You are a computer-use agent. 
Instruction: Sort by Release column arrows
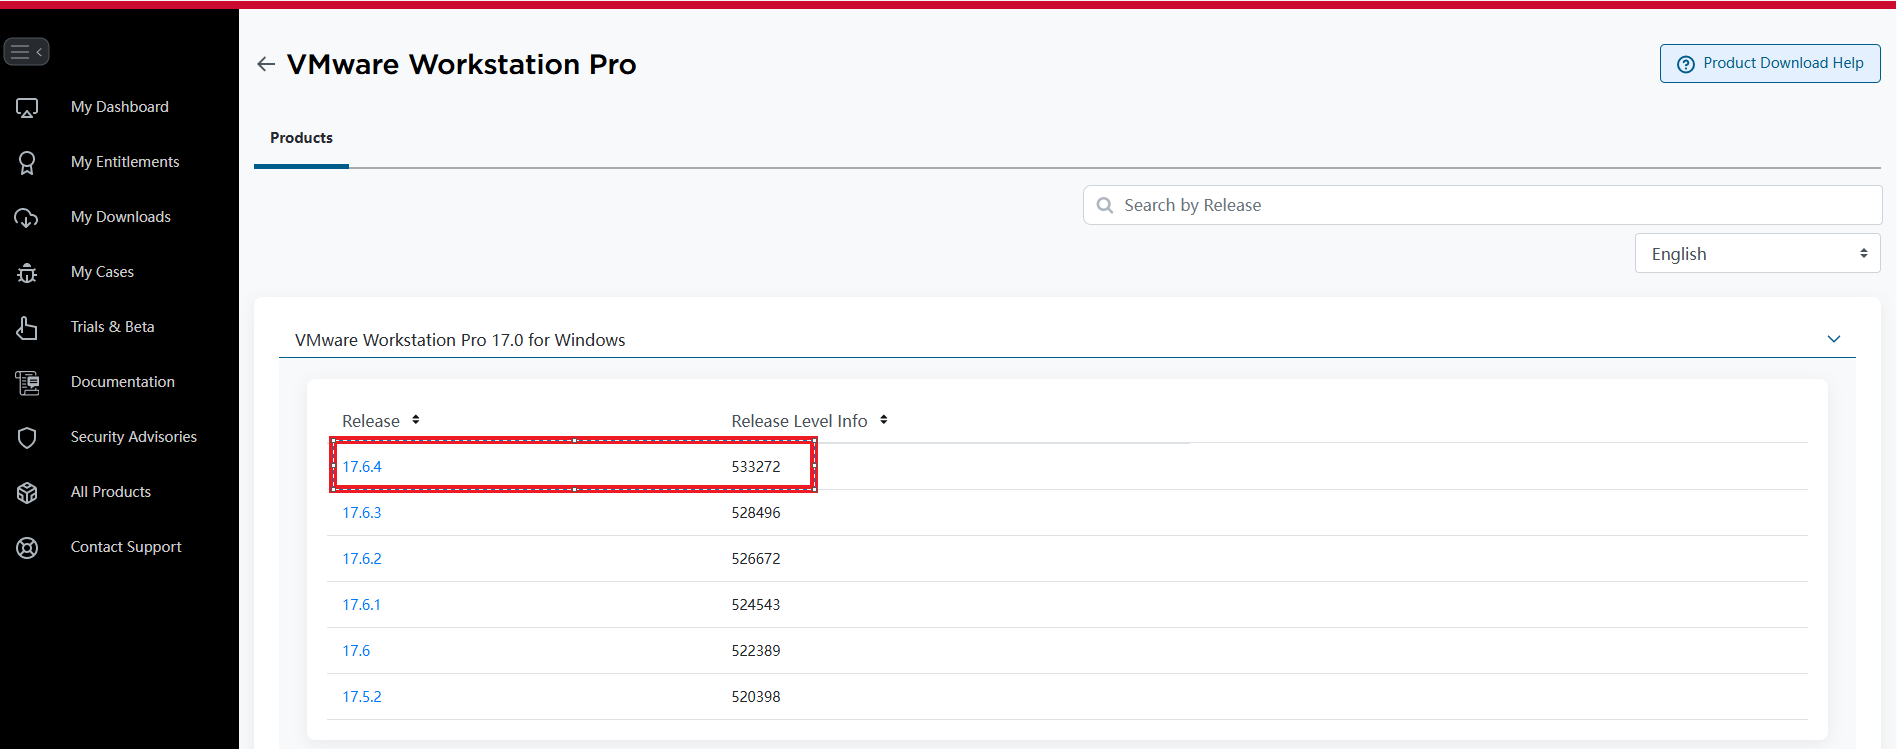(416, 420)
